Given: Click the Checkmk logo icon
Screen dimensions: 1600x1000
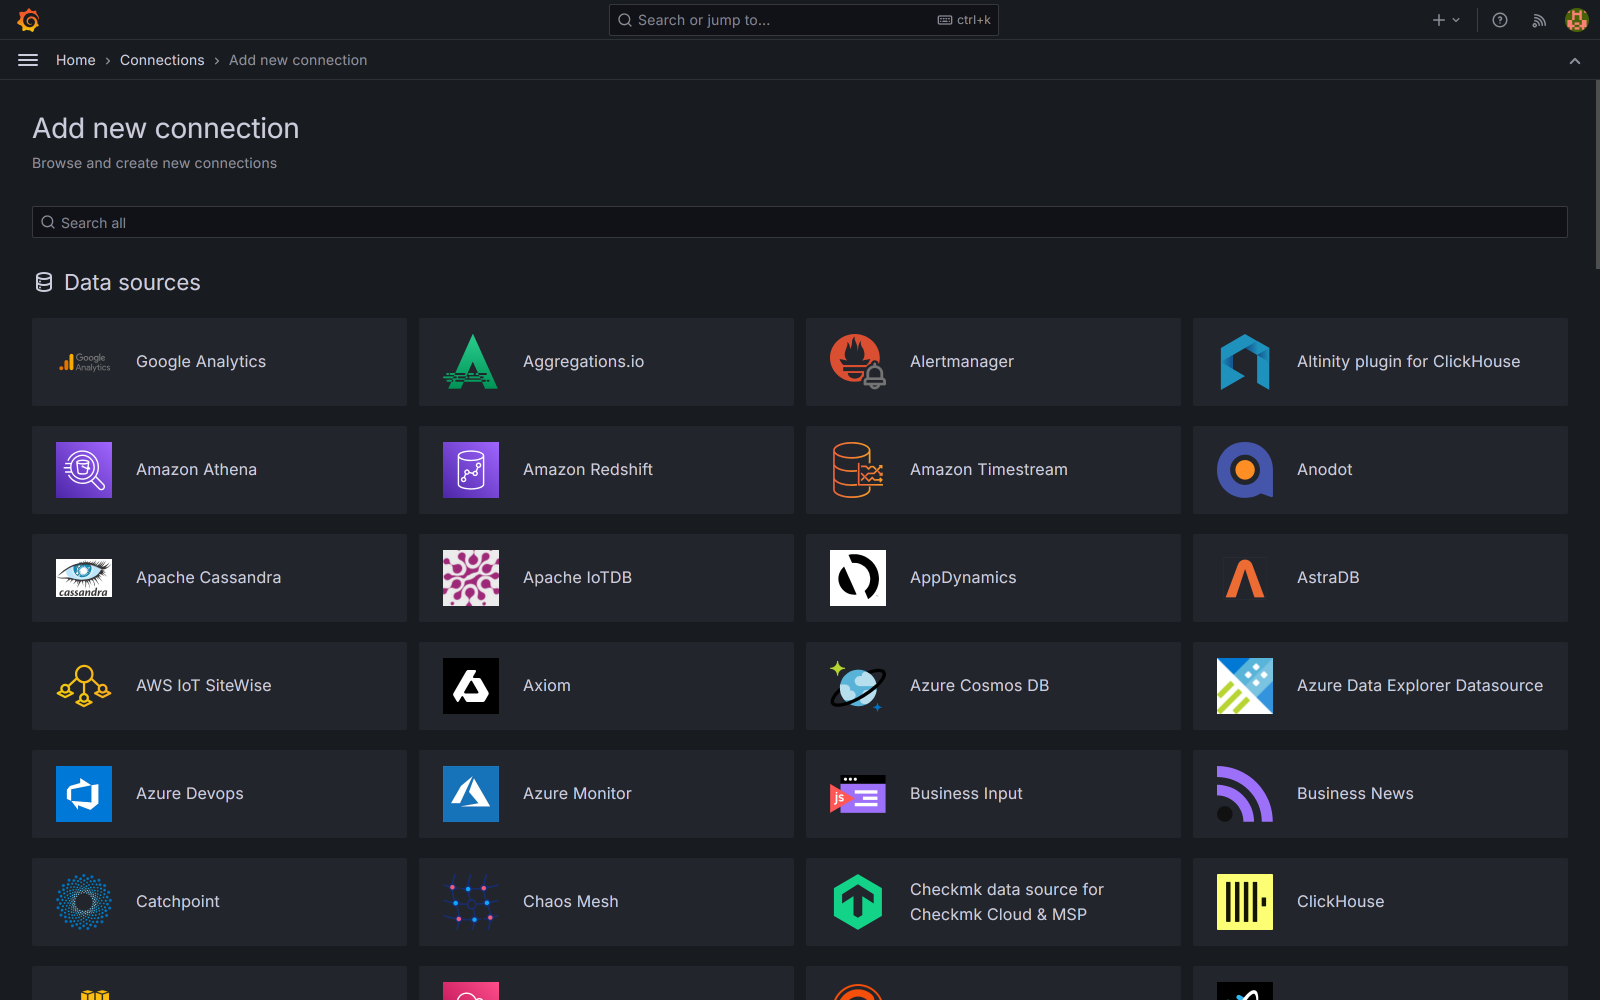Looking at the screenshot, I should (858, 902).
